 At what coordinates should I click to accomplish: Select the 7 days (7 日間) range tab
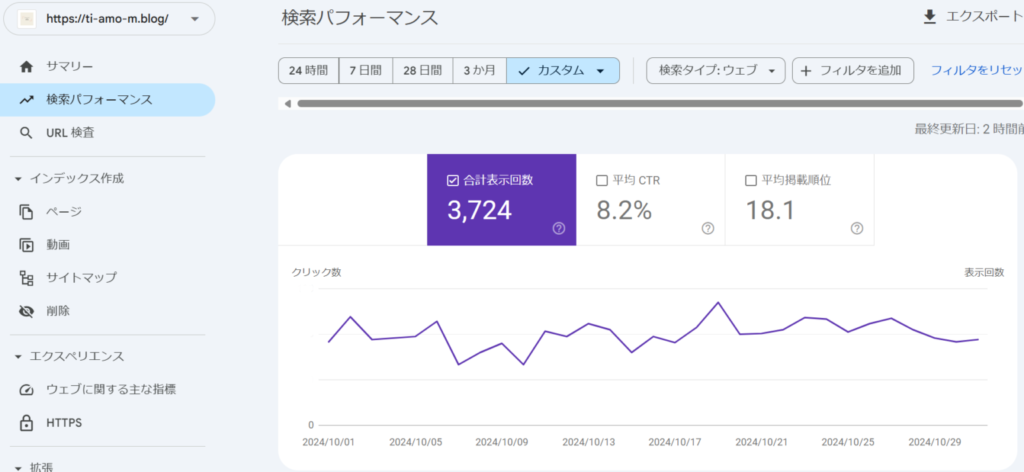coord(366,71)
